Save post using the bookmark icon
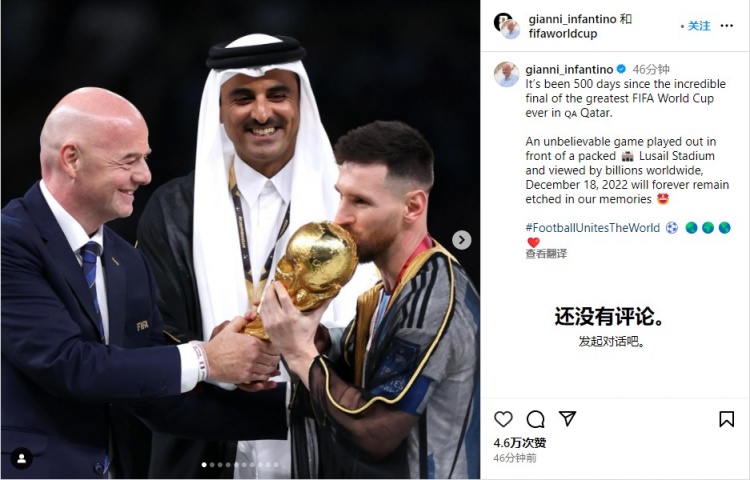The width and height of the screenshot is (750, 480). coord(726,419)
